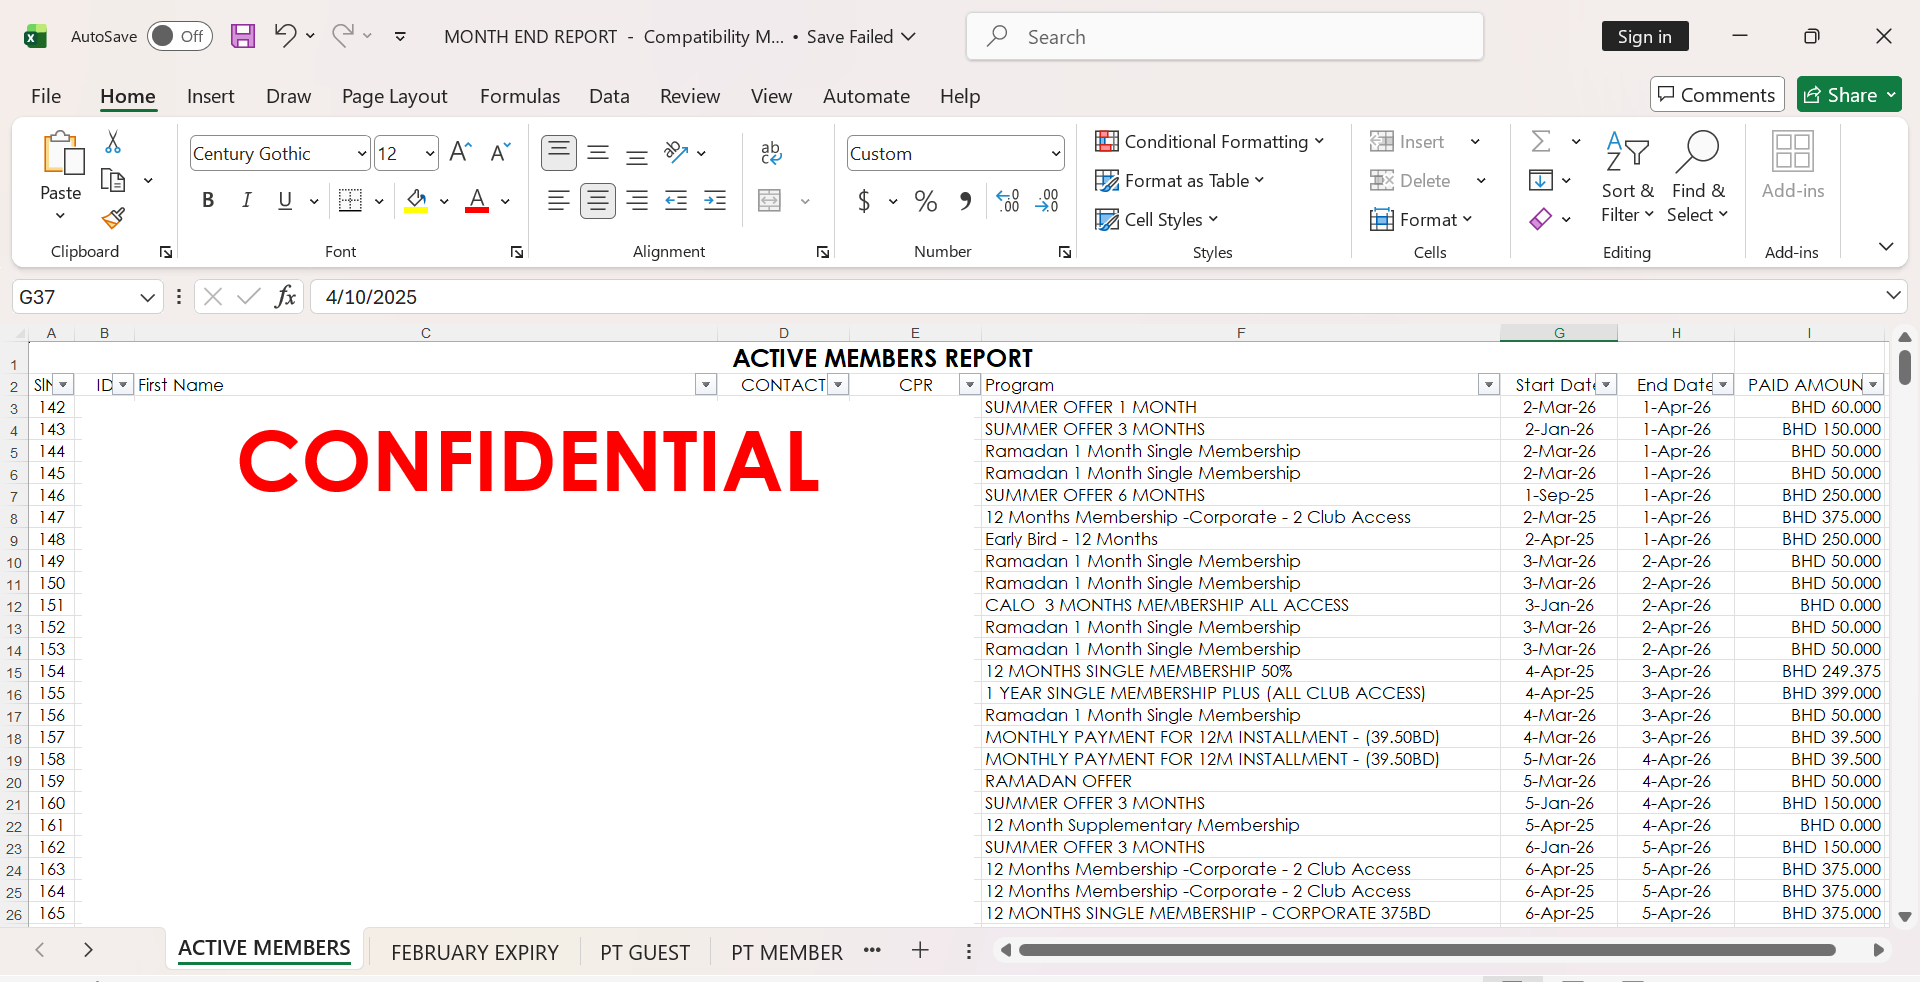1920x982 pixels.
Task: Click the Share button
Action: pyautogui.click(x=1849, y=94)
